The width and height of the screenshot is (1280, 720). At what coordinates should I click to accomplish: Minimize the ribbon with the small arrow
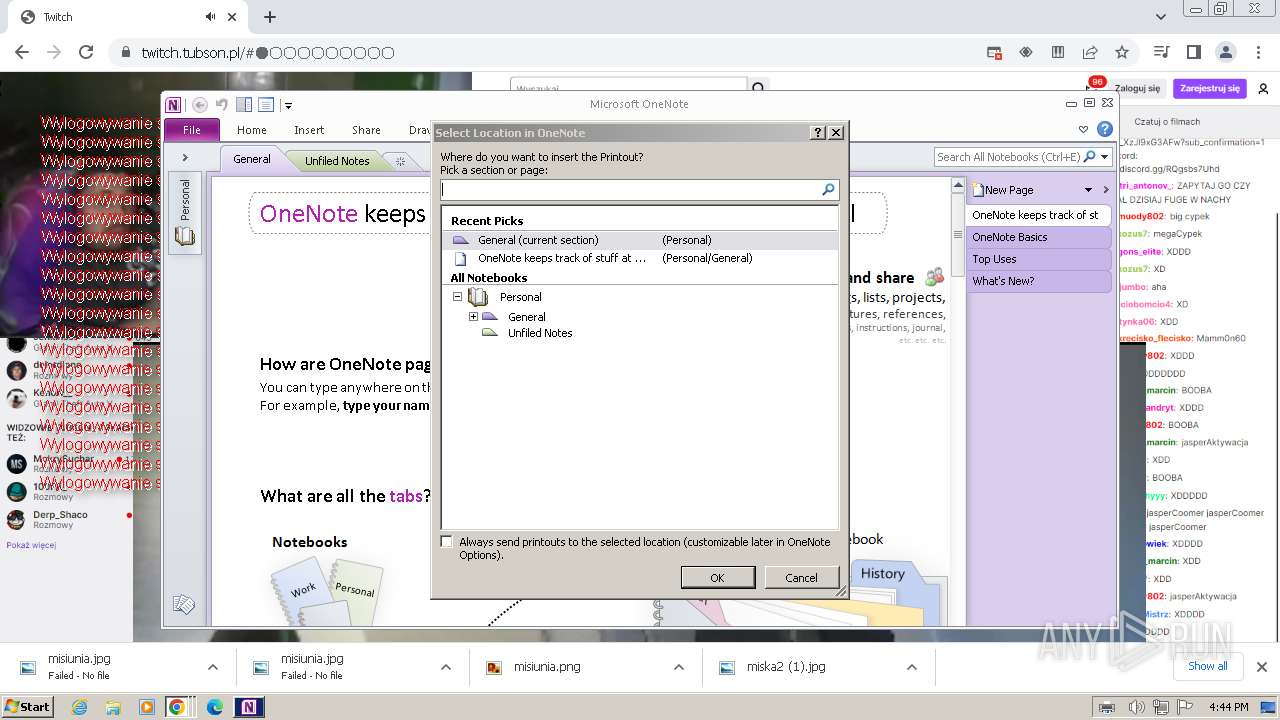click(1083, 129)
